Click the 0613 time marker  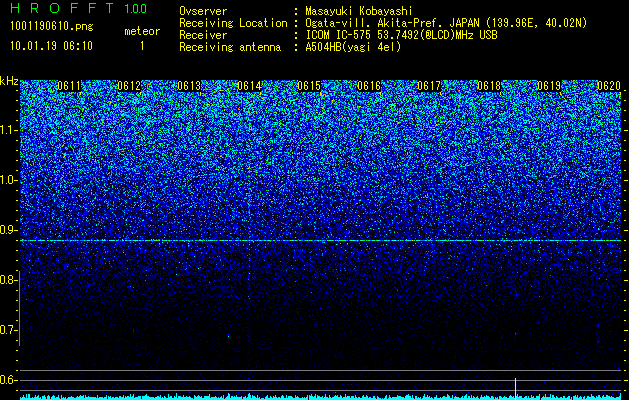point(189,86)
